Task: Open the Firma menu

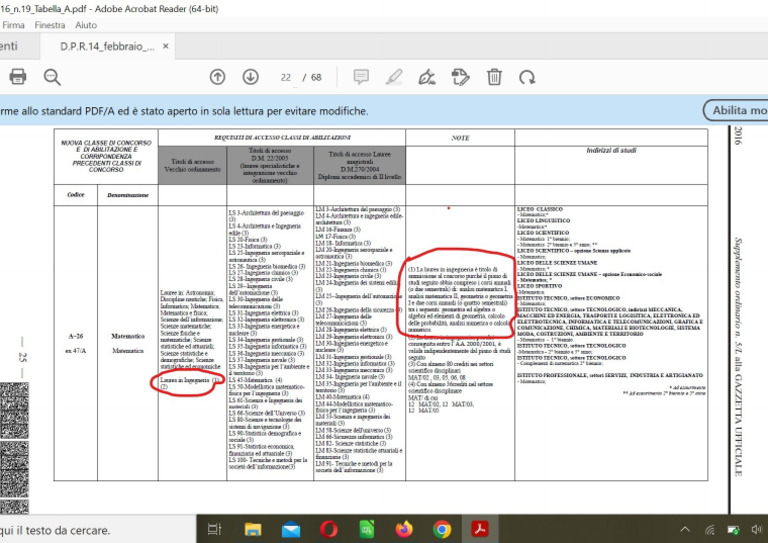Action: 14,25
